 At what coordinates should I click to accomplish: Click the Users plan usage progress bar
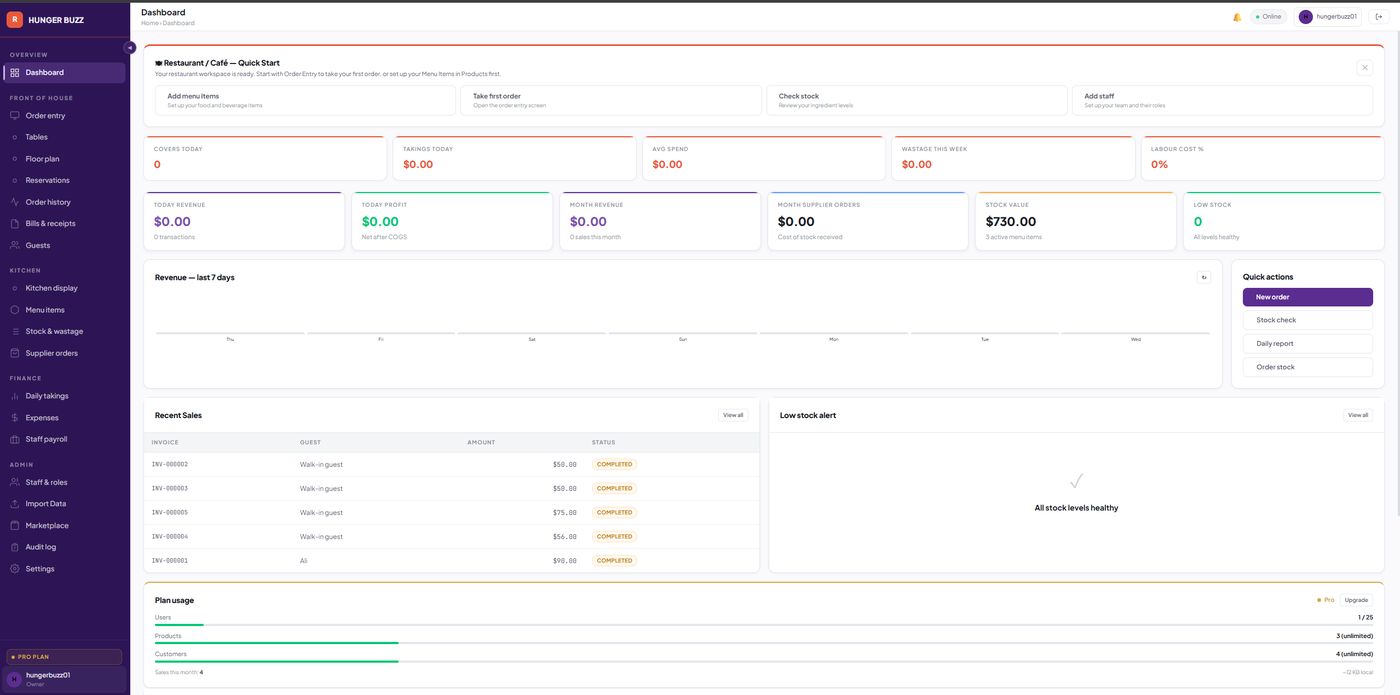764,625
